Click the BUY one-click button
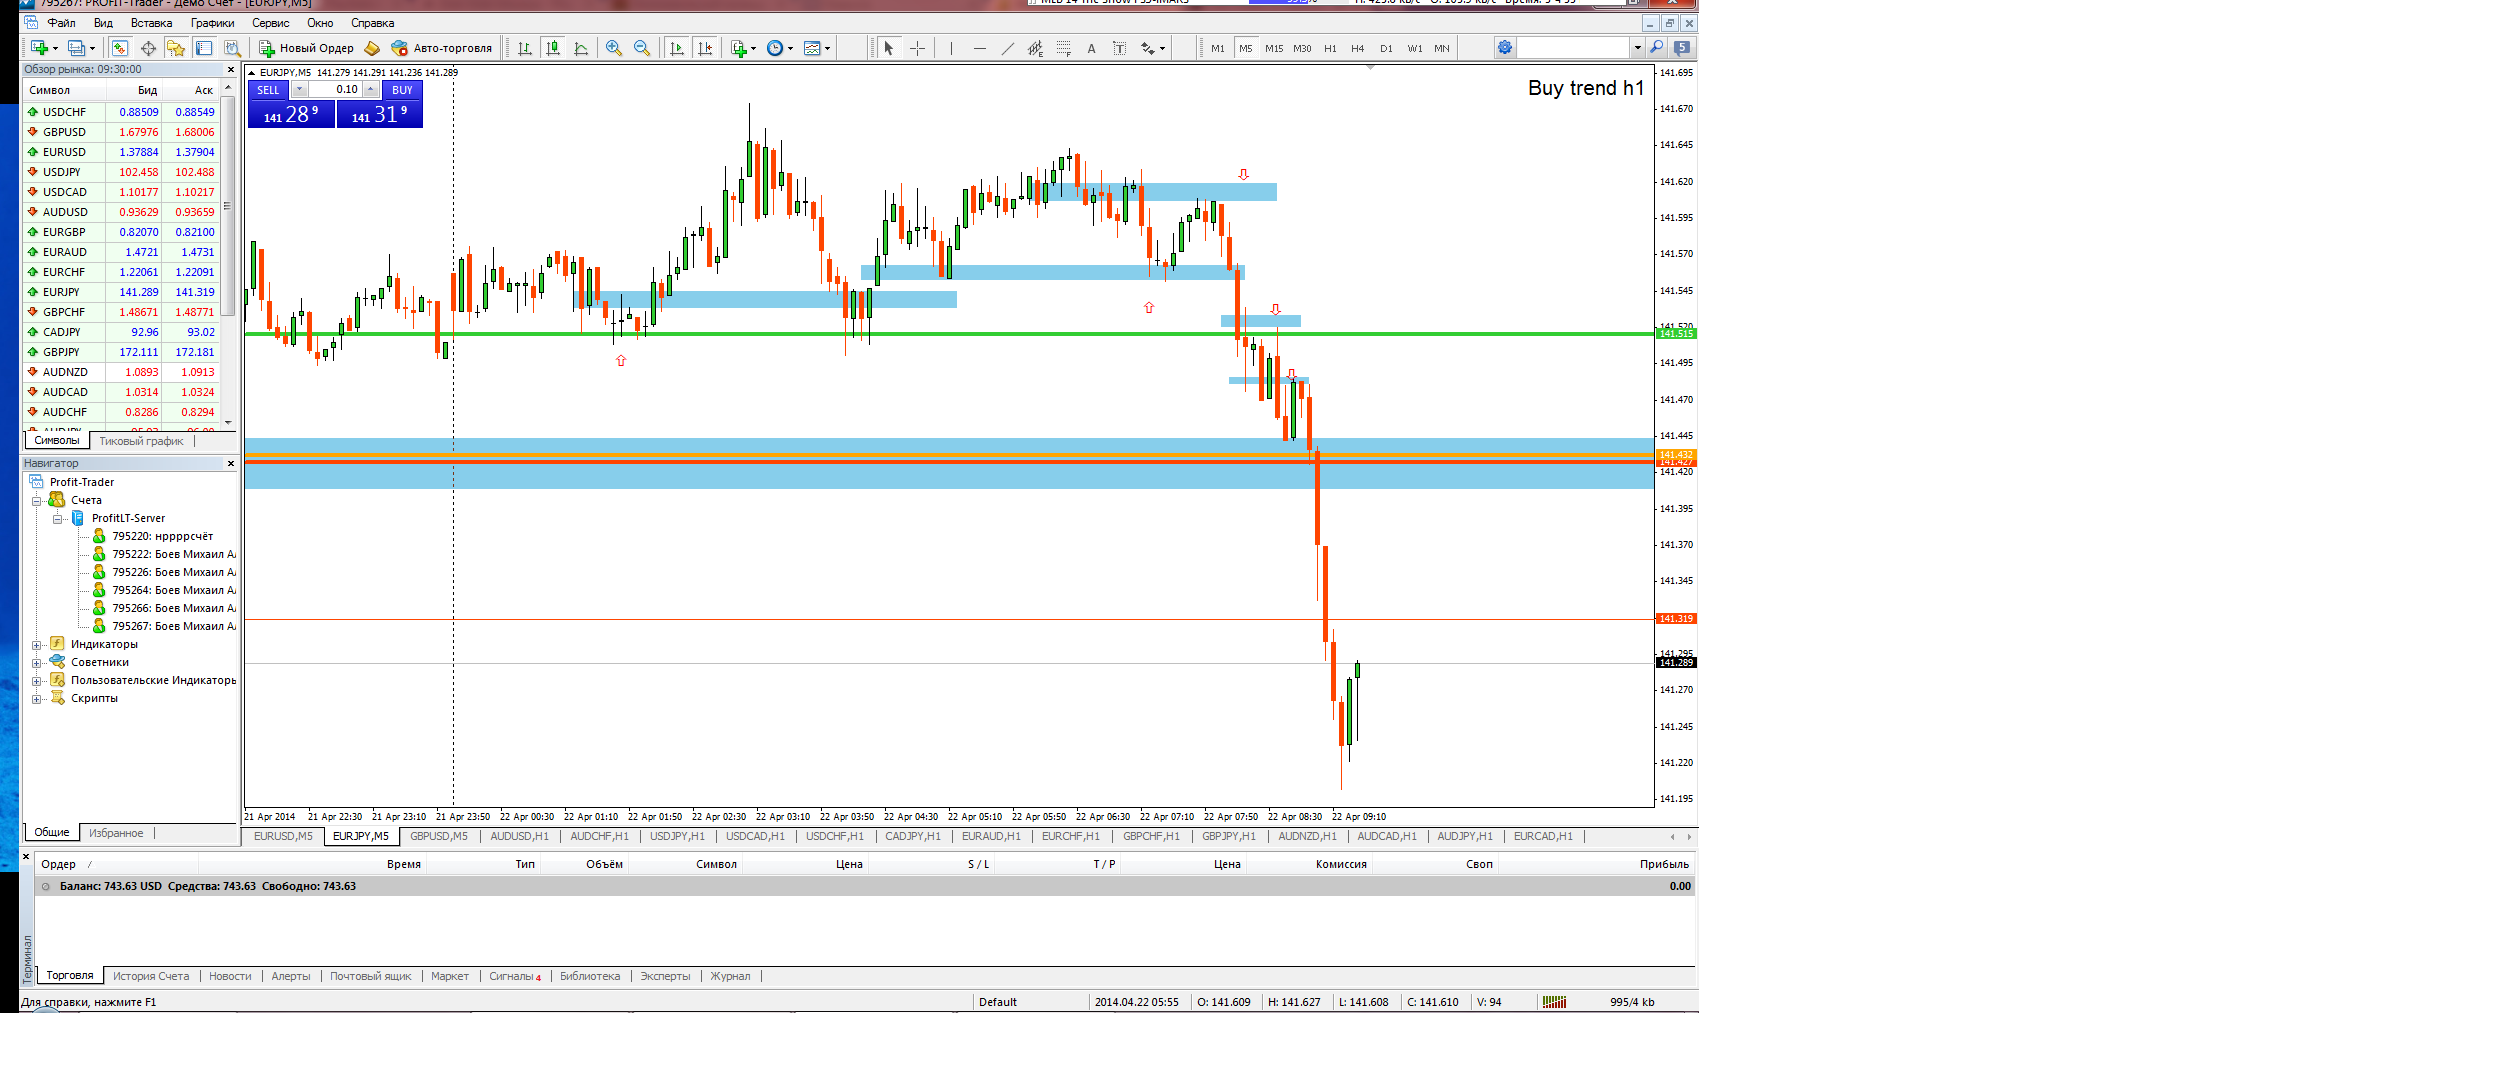 (x=402, y=90)
